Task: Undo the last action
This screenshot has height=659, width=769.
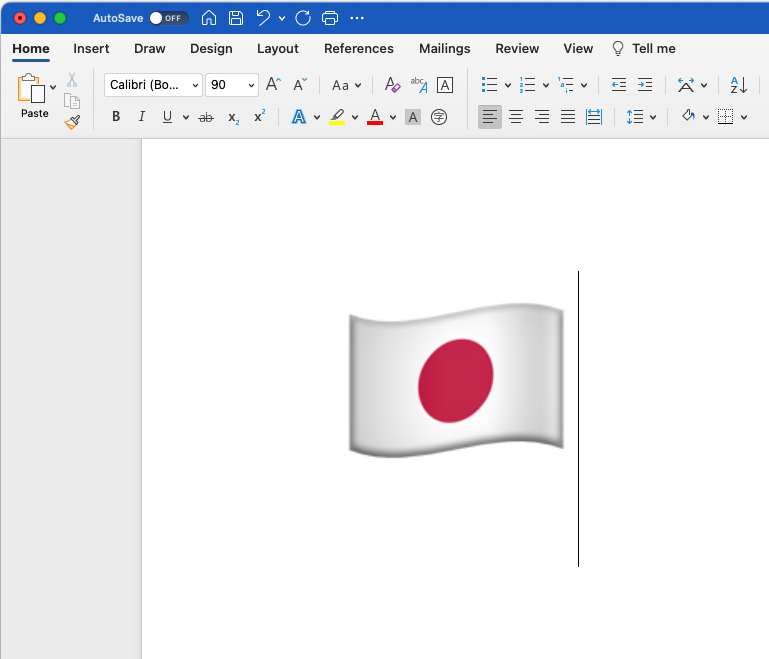Action: click(263, 18)
